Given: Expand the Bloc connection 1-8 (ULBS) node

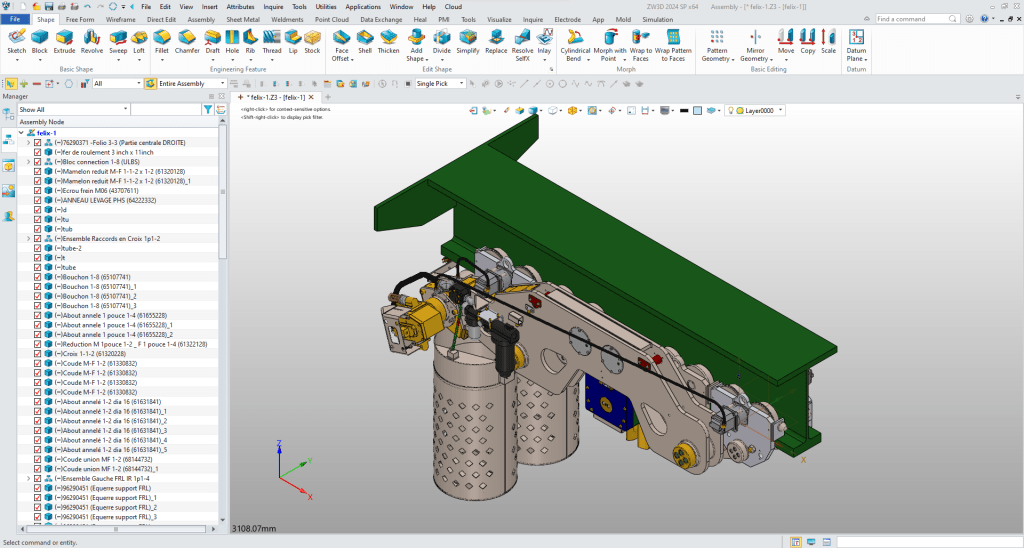Looking at the screenshot, I should 28,162.
